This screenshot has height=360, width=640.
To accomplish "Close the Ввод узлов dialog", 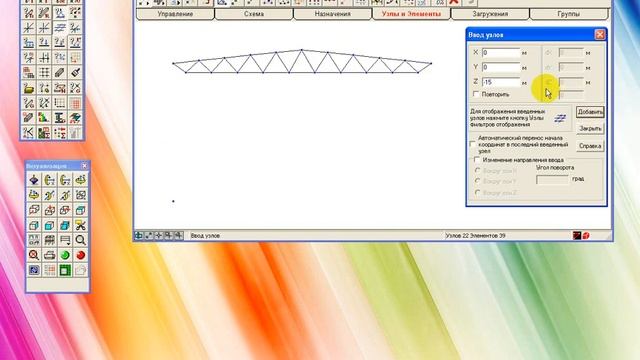I will pos(600,35).
